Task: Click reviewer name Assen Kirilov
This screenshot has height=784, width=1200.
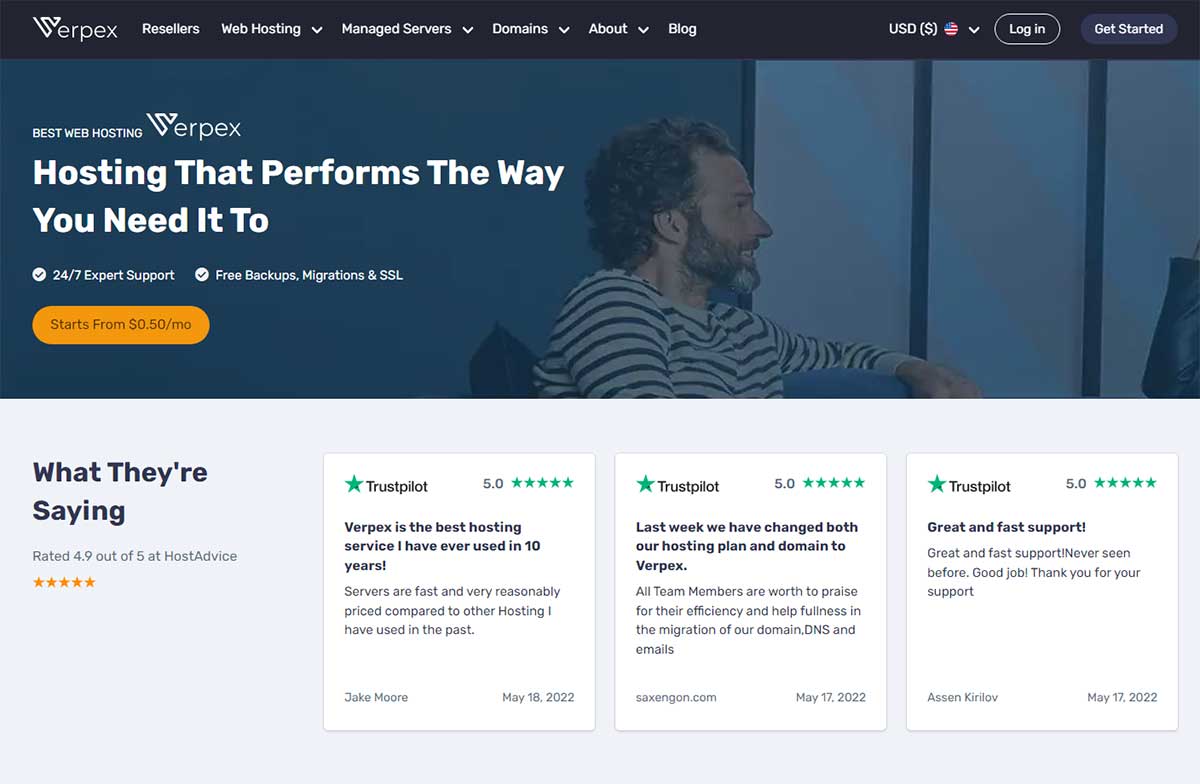Action: [x=962, y=697]
